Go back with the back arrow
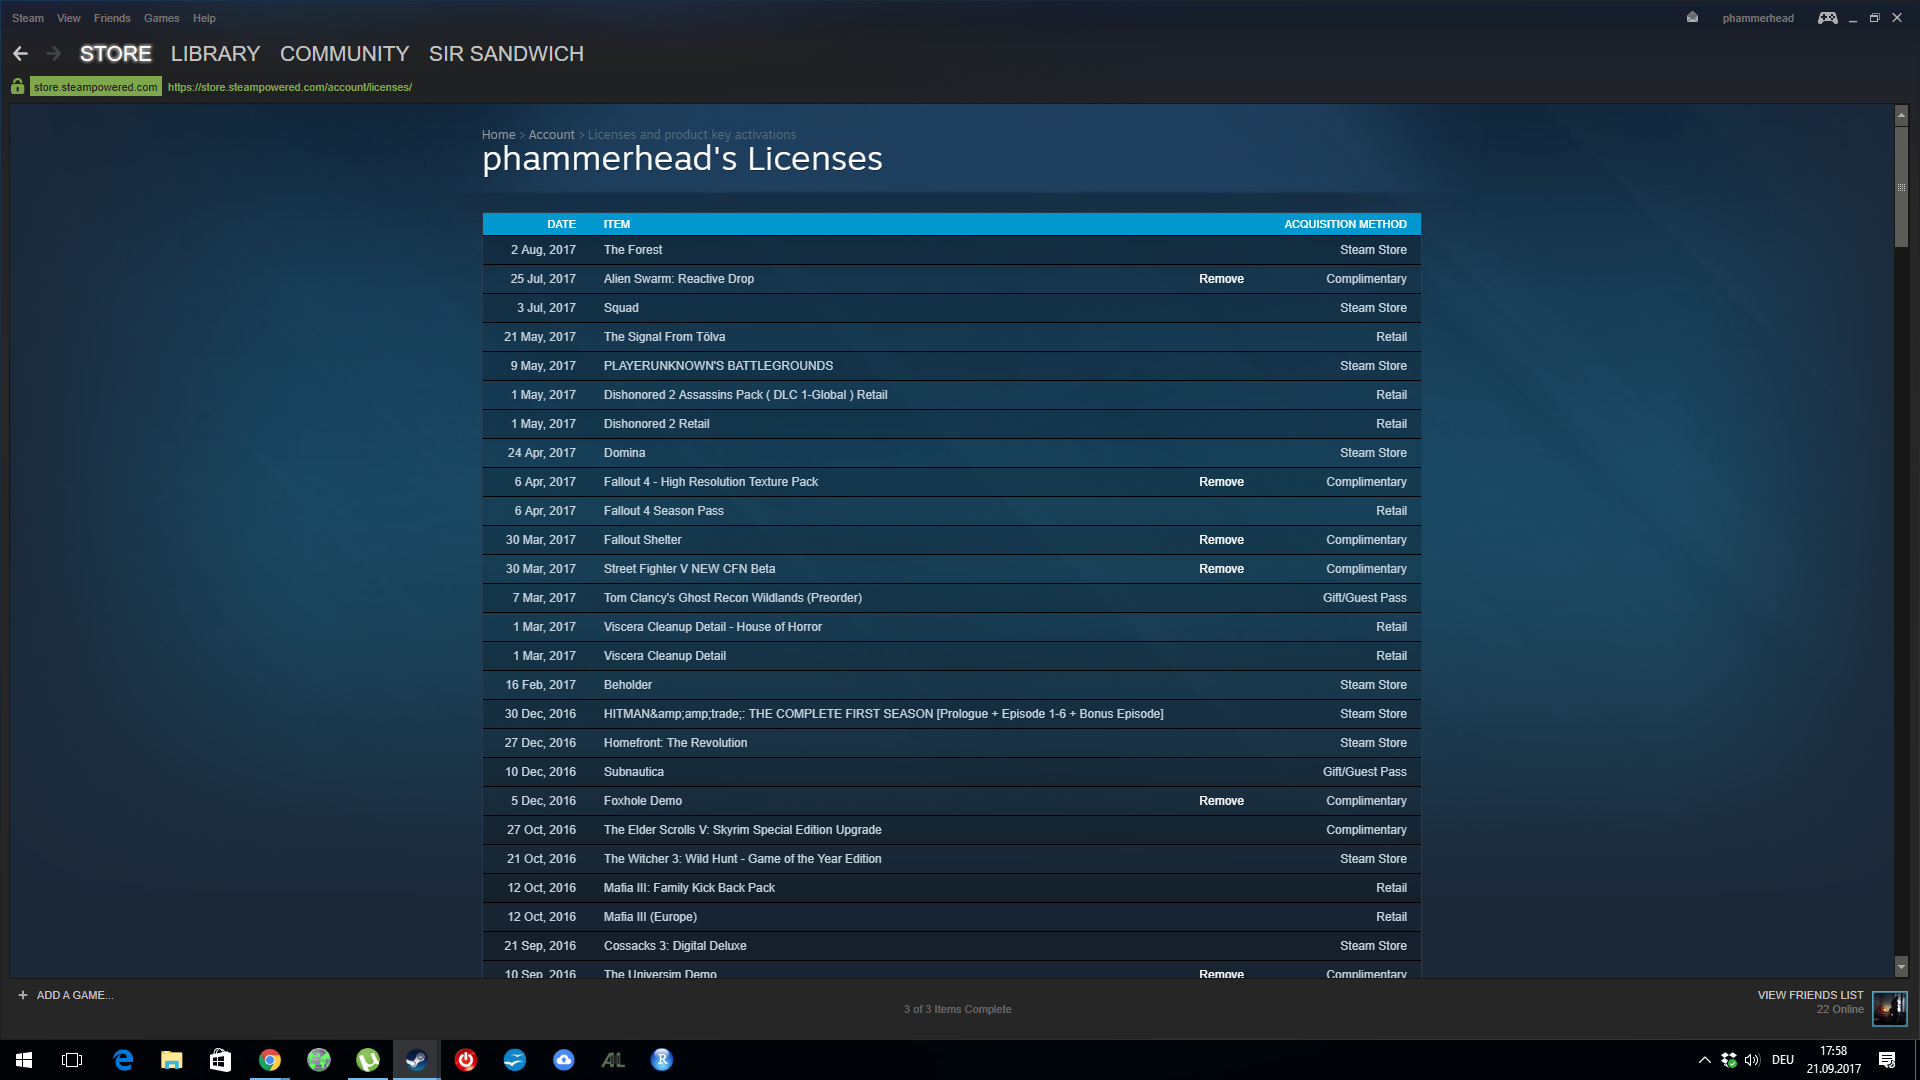 pyautogui.click(x=20, y=54)
